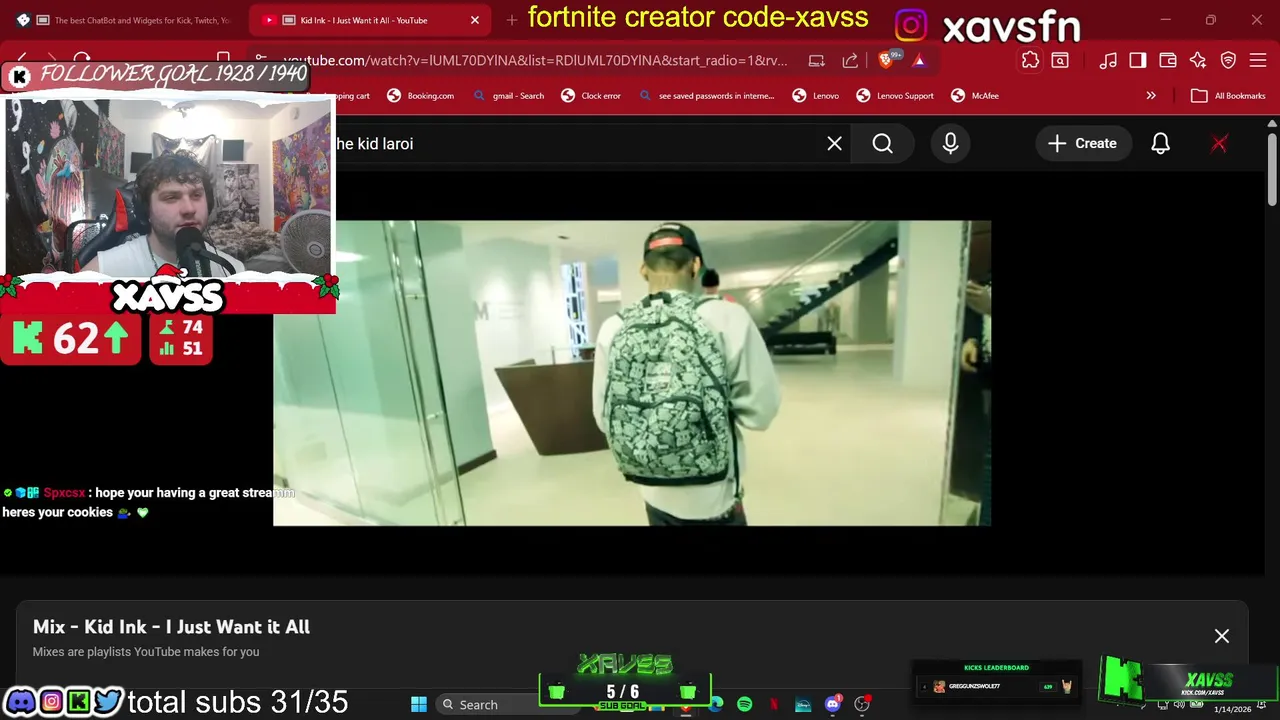This screenshot has width=1280, height=720.
Task: Open the Brave Shields lion icon
Action: point(888,61)
